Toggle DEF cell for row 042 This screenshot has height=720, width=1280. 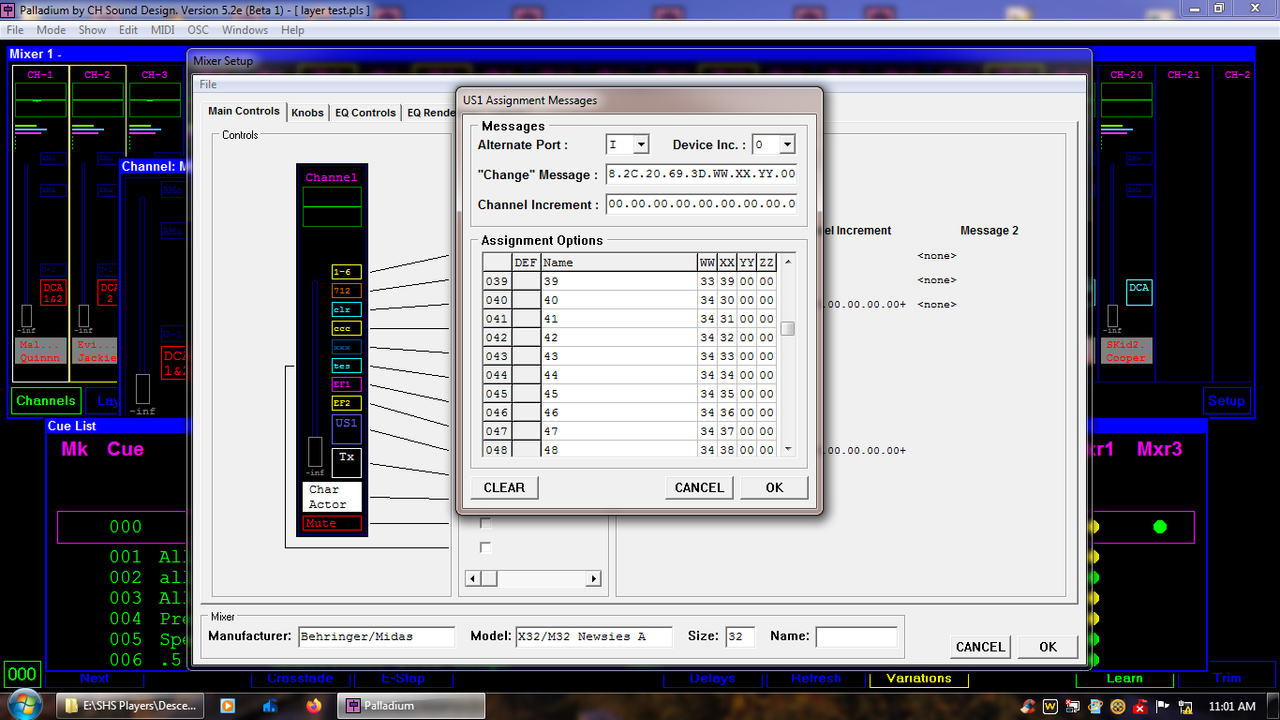(526, 338)
